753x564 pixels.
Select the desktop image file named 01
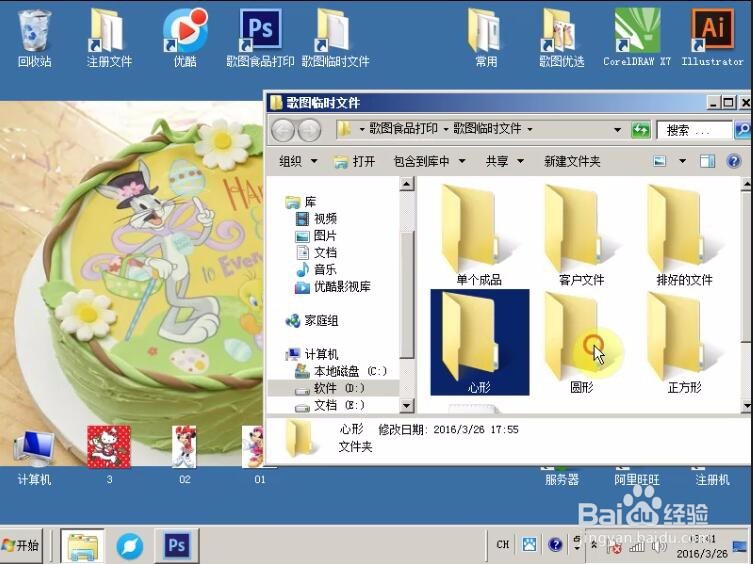point(254,455)
